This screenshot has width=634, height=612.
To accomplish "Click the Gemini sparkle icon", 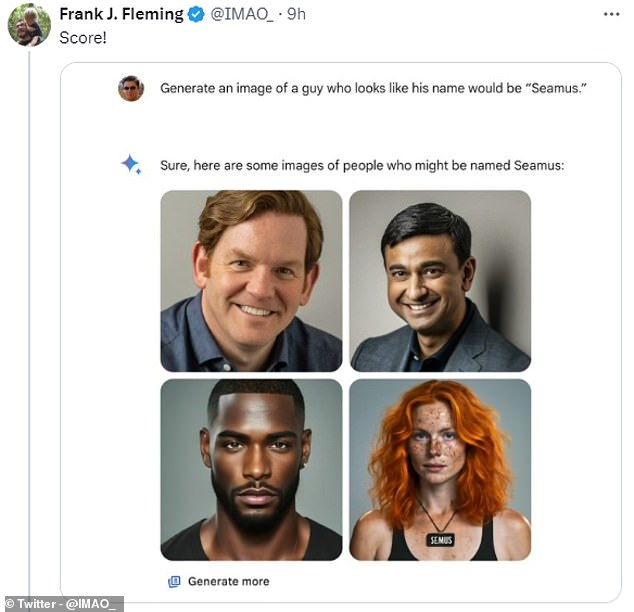I will point(131,164).
